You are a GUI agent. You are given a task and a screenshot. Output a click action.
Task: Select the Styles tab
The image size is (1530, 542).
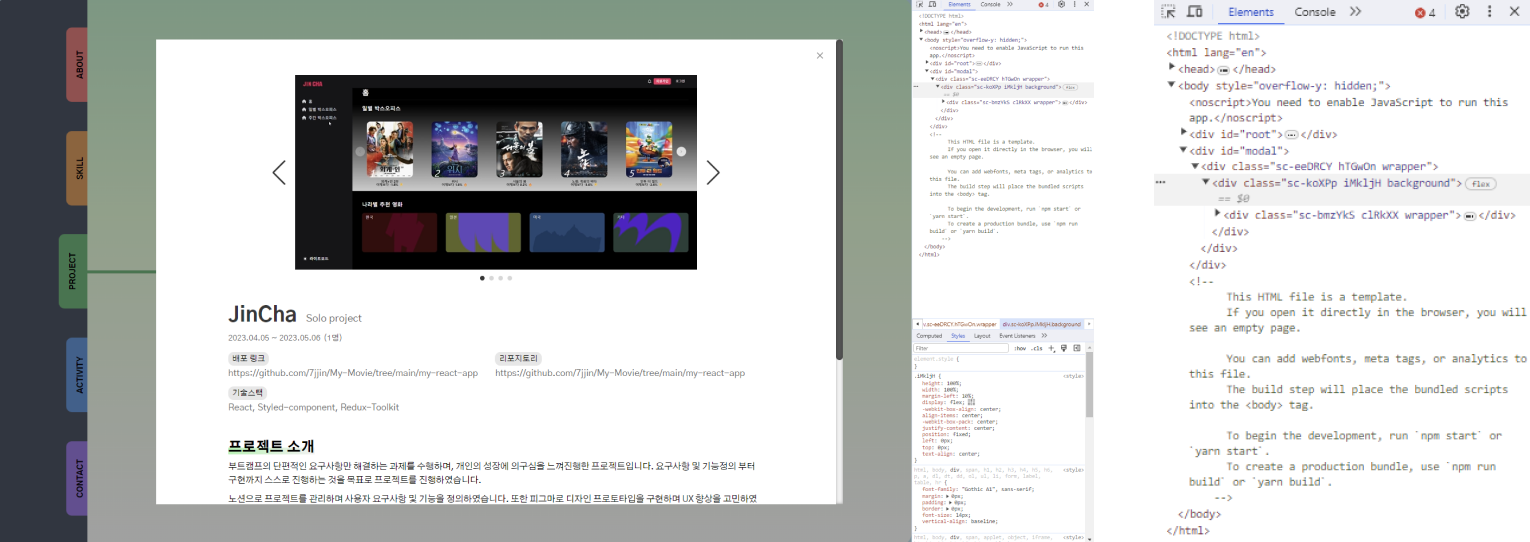point(958,336)
